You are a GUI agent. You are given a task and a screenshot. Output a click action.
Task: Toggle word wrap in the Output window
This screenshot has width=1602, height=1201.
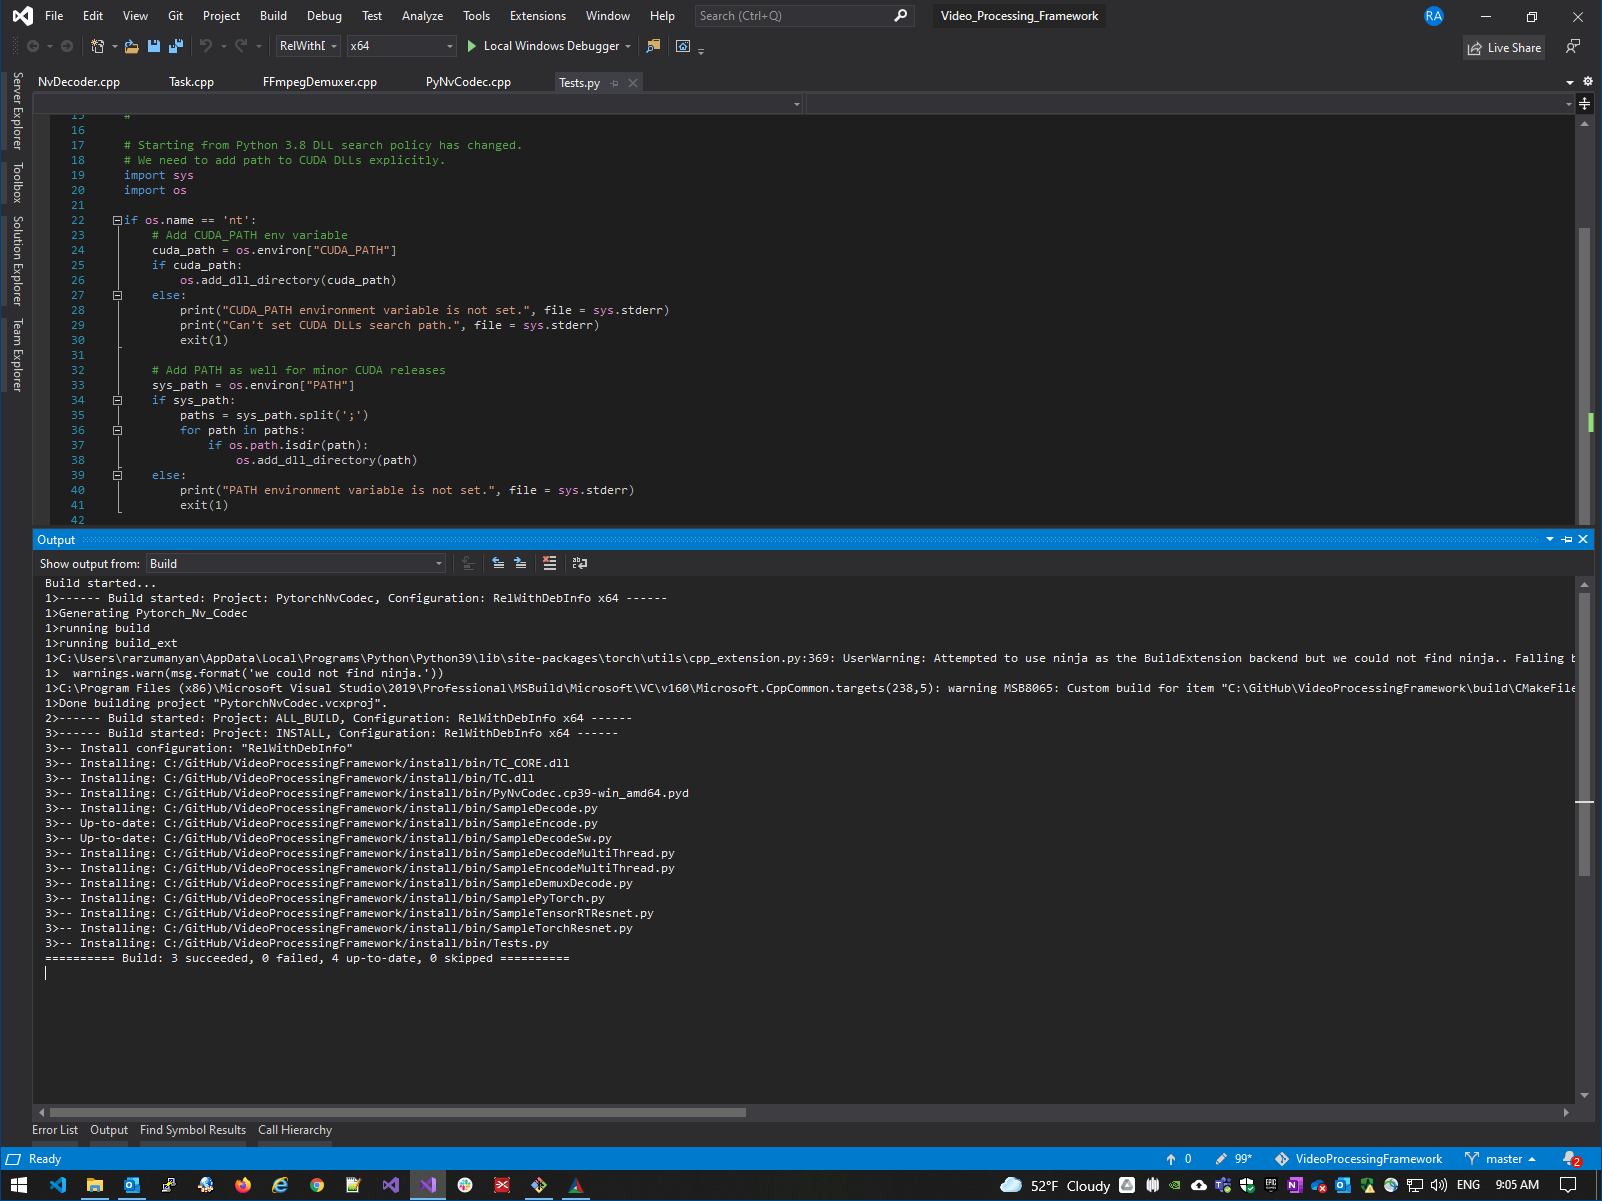[580, 563]
